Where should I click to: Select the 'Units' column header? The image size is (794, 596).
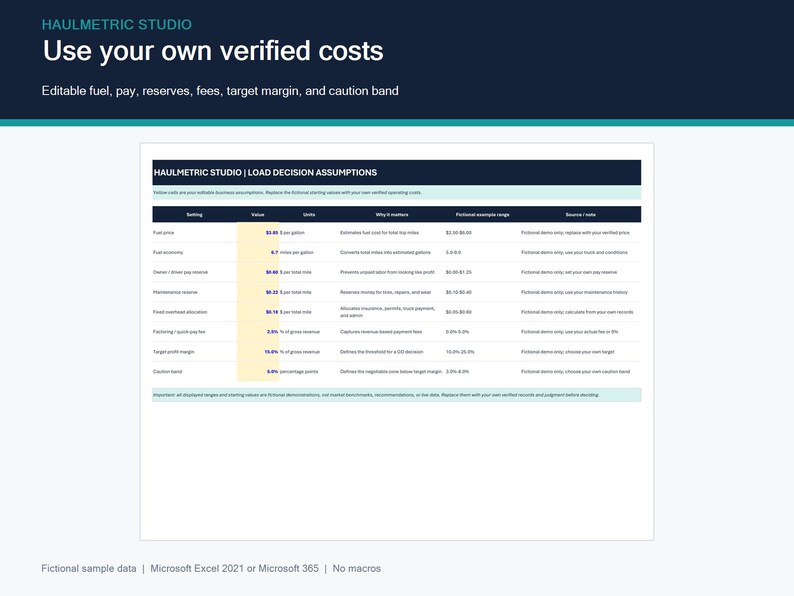pyautogui.click(x=309, y=215)
